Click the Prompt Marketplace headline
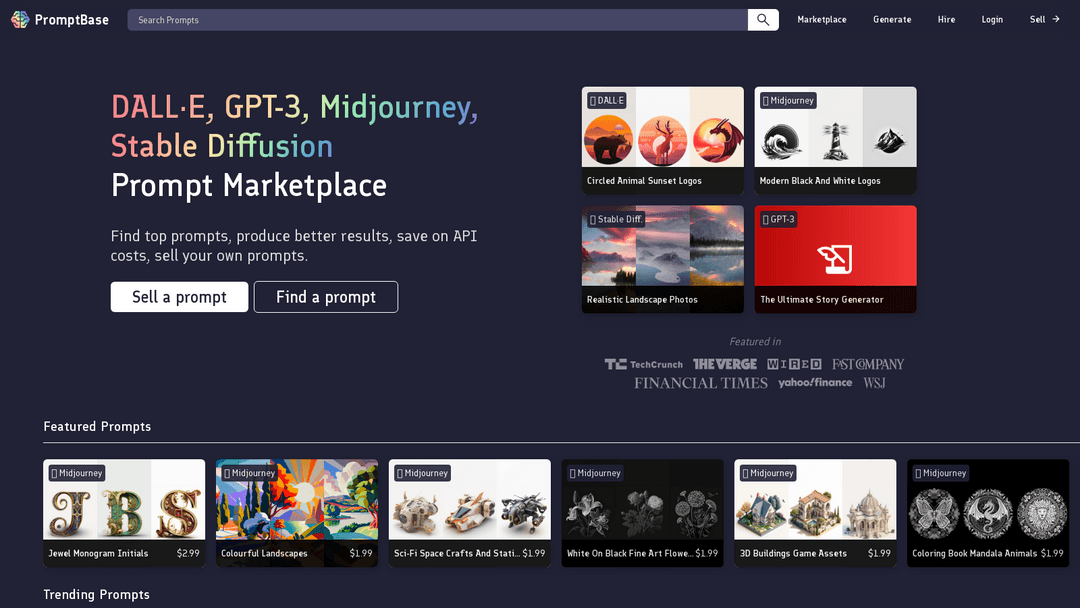The width and height of the screenshot is (1080, 608). pyautogui.click(x=249, y=185)
